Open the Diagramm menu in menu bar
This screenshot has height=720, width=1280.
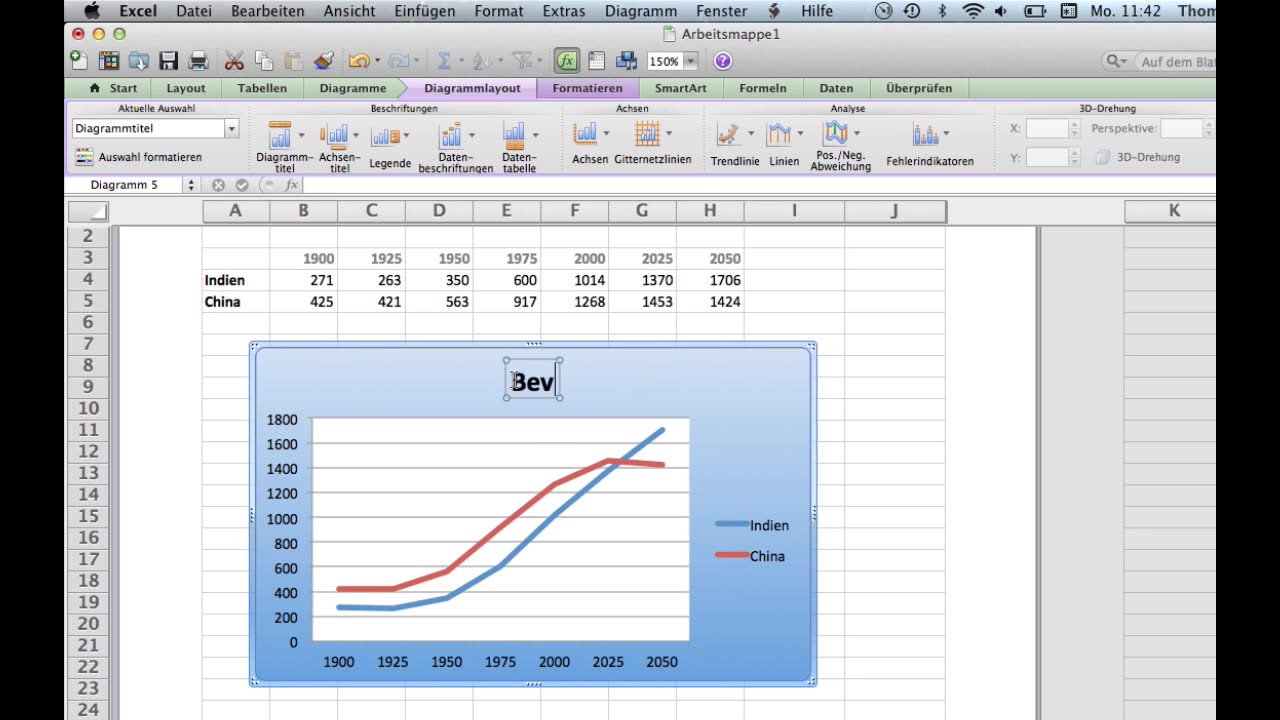[x=640, y=11]
